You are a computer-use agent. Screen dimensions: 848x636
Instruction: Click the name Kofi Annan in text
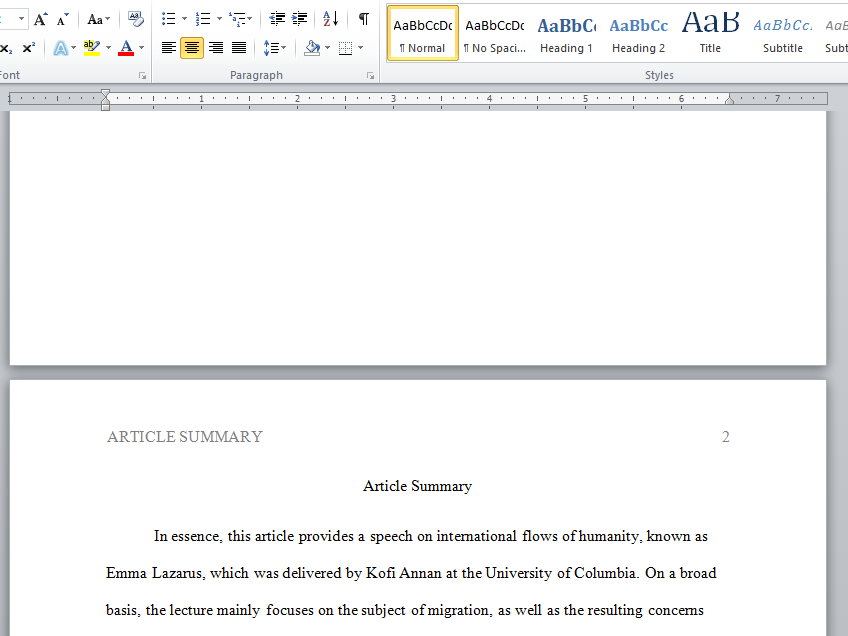pos(403,573)
